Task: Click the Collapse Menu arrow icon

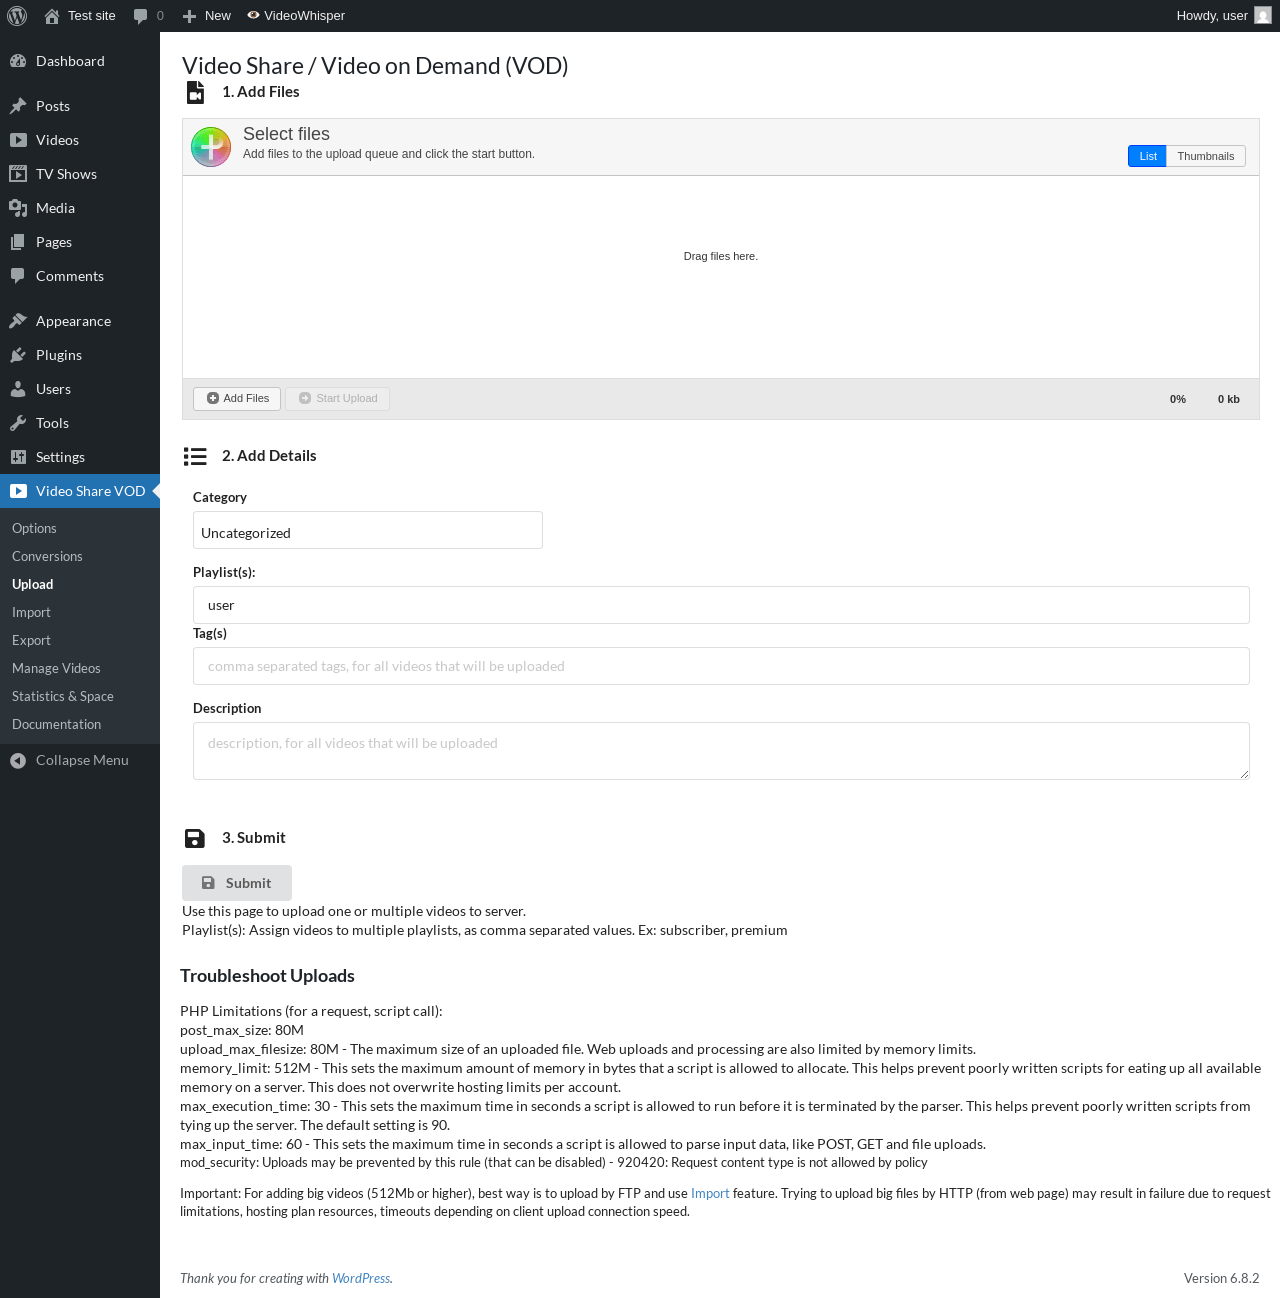Action: [18, 761]
